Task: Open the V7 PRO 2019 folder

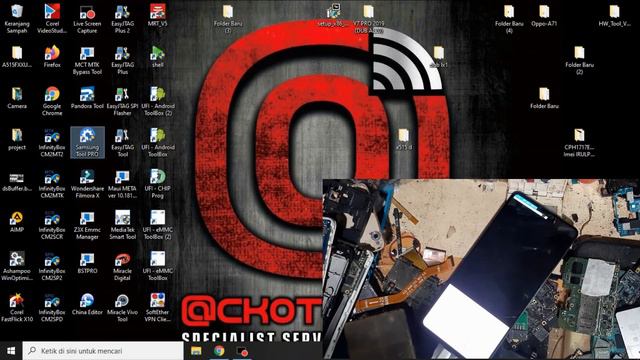Action: click(x=369, y=18)
